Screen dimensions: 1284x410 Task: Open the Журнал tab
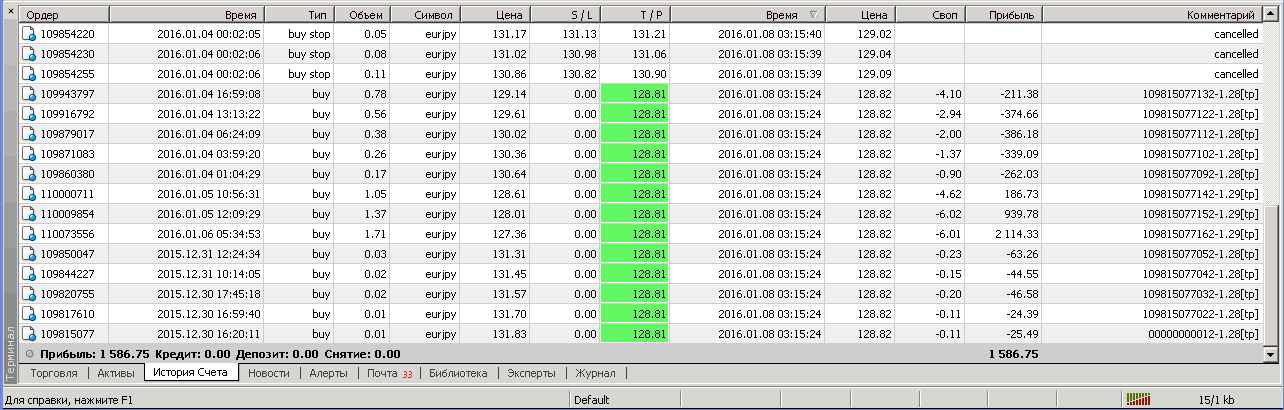point(596,373)
